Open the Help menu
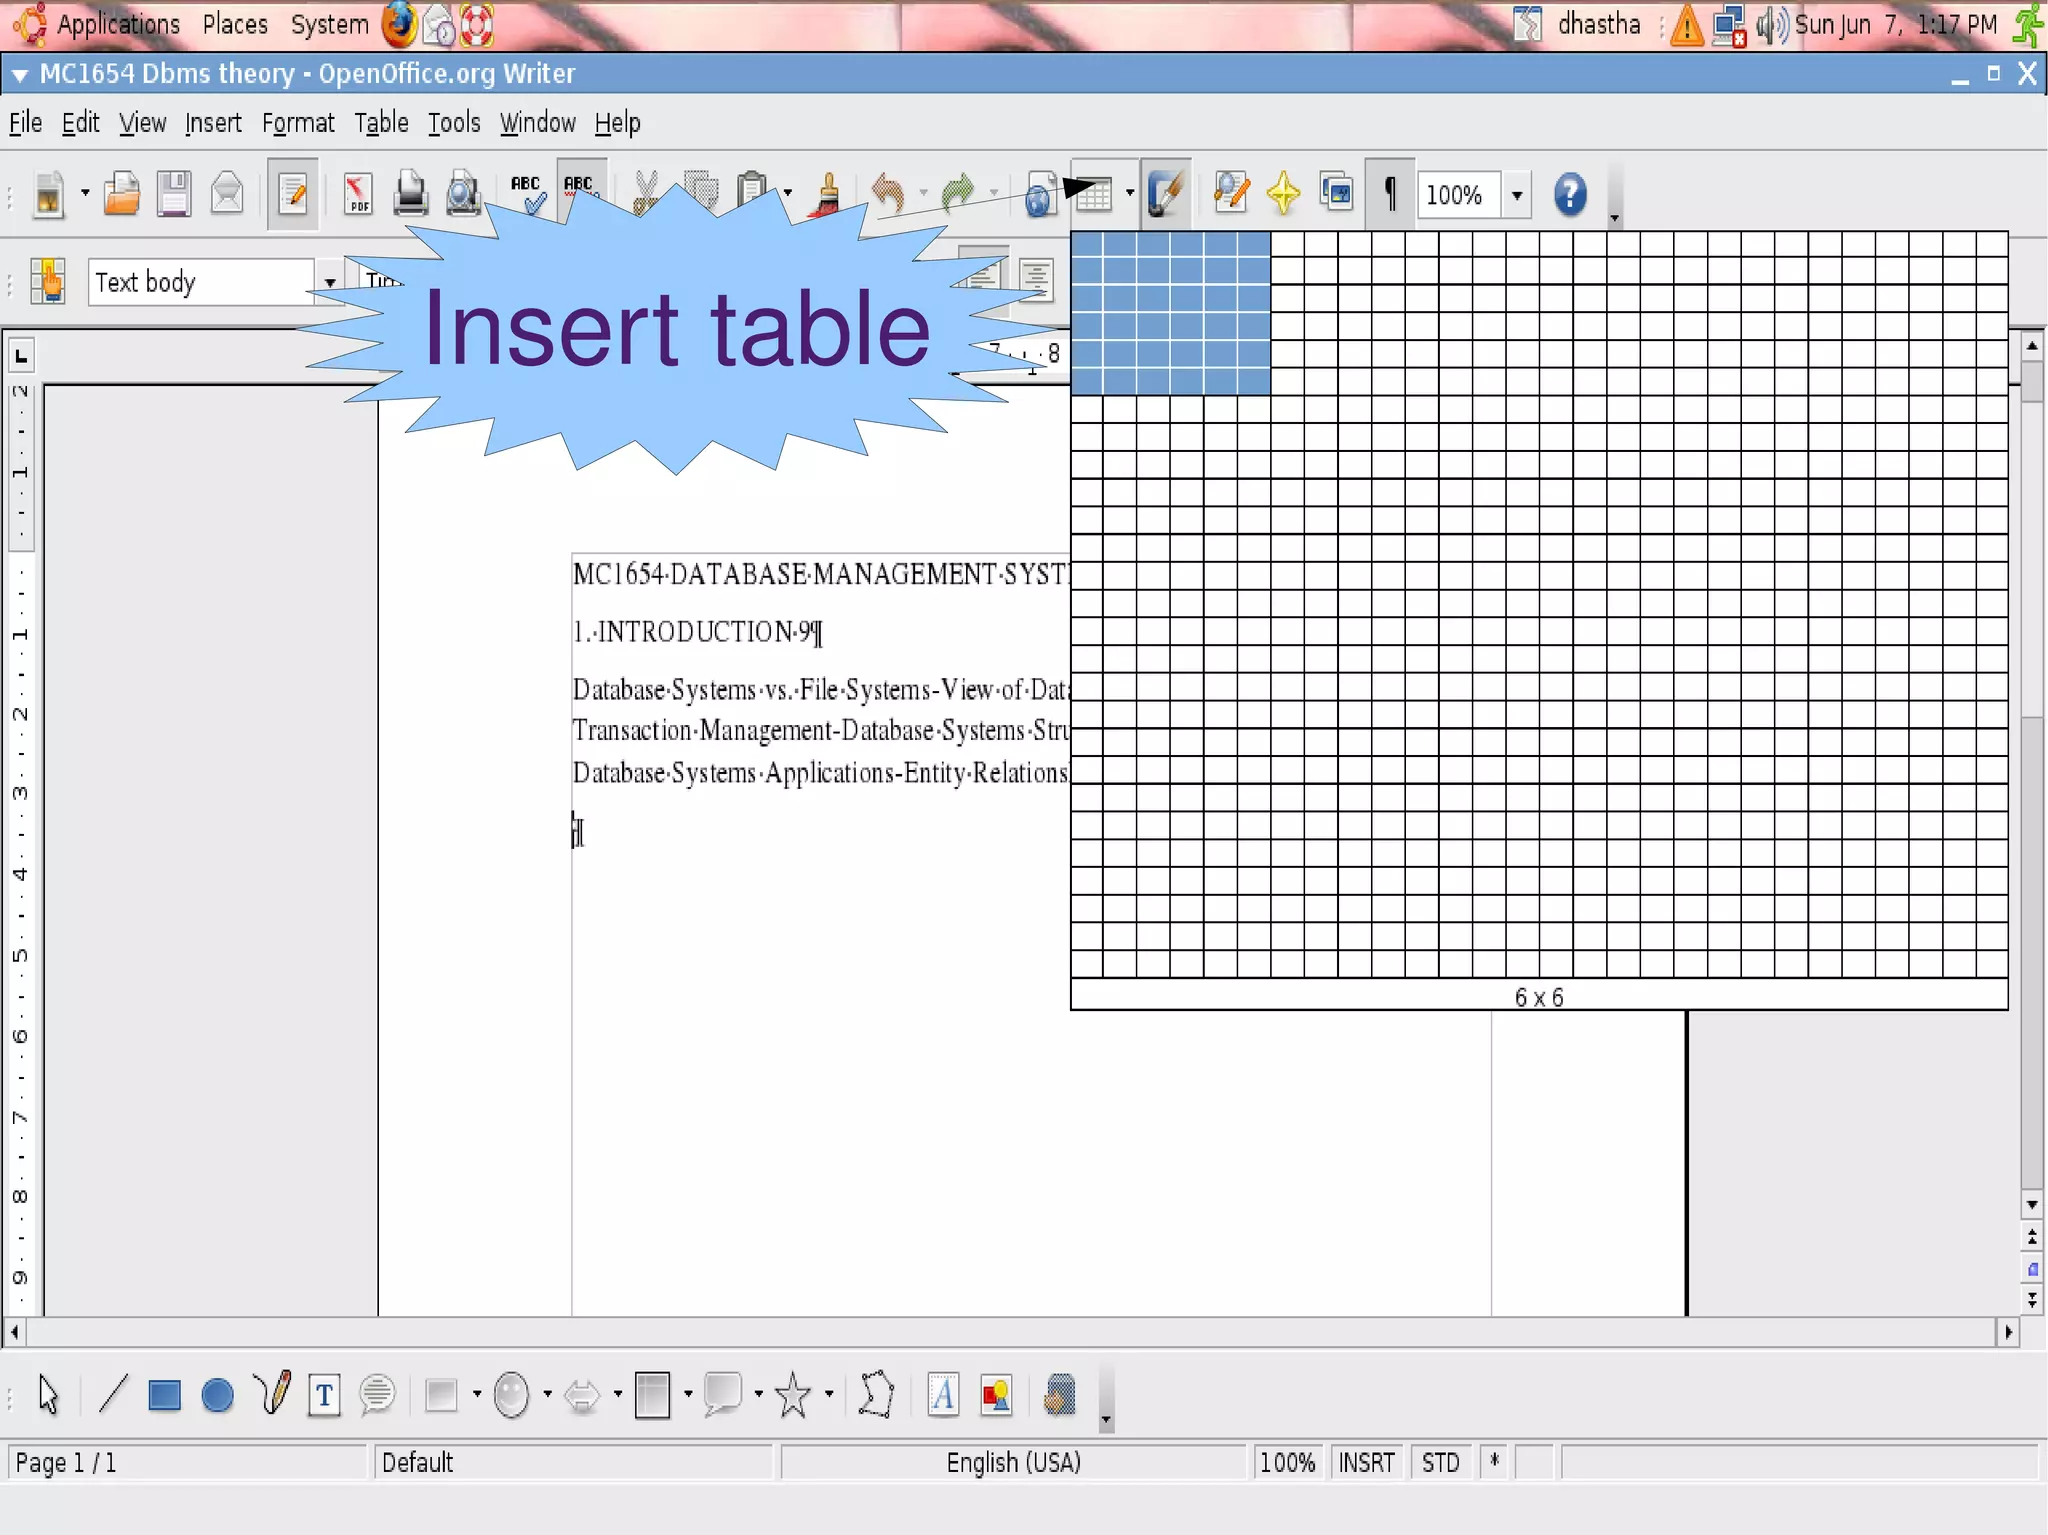This screenshot has width=2048, height=1535. [x=617, y=123]
